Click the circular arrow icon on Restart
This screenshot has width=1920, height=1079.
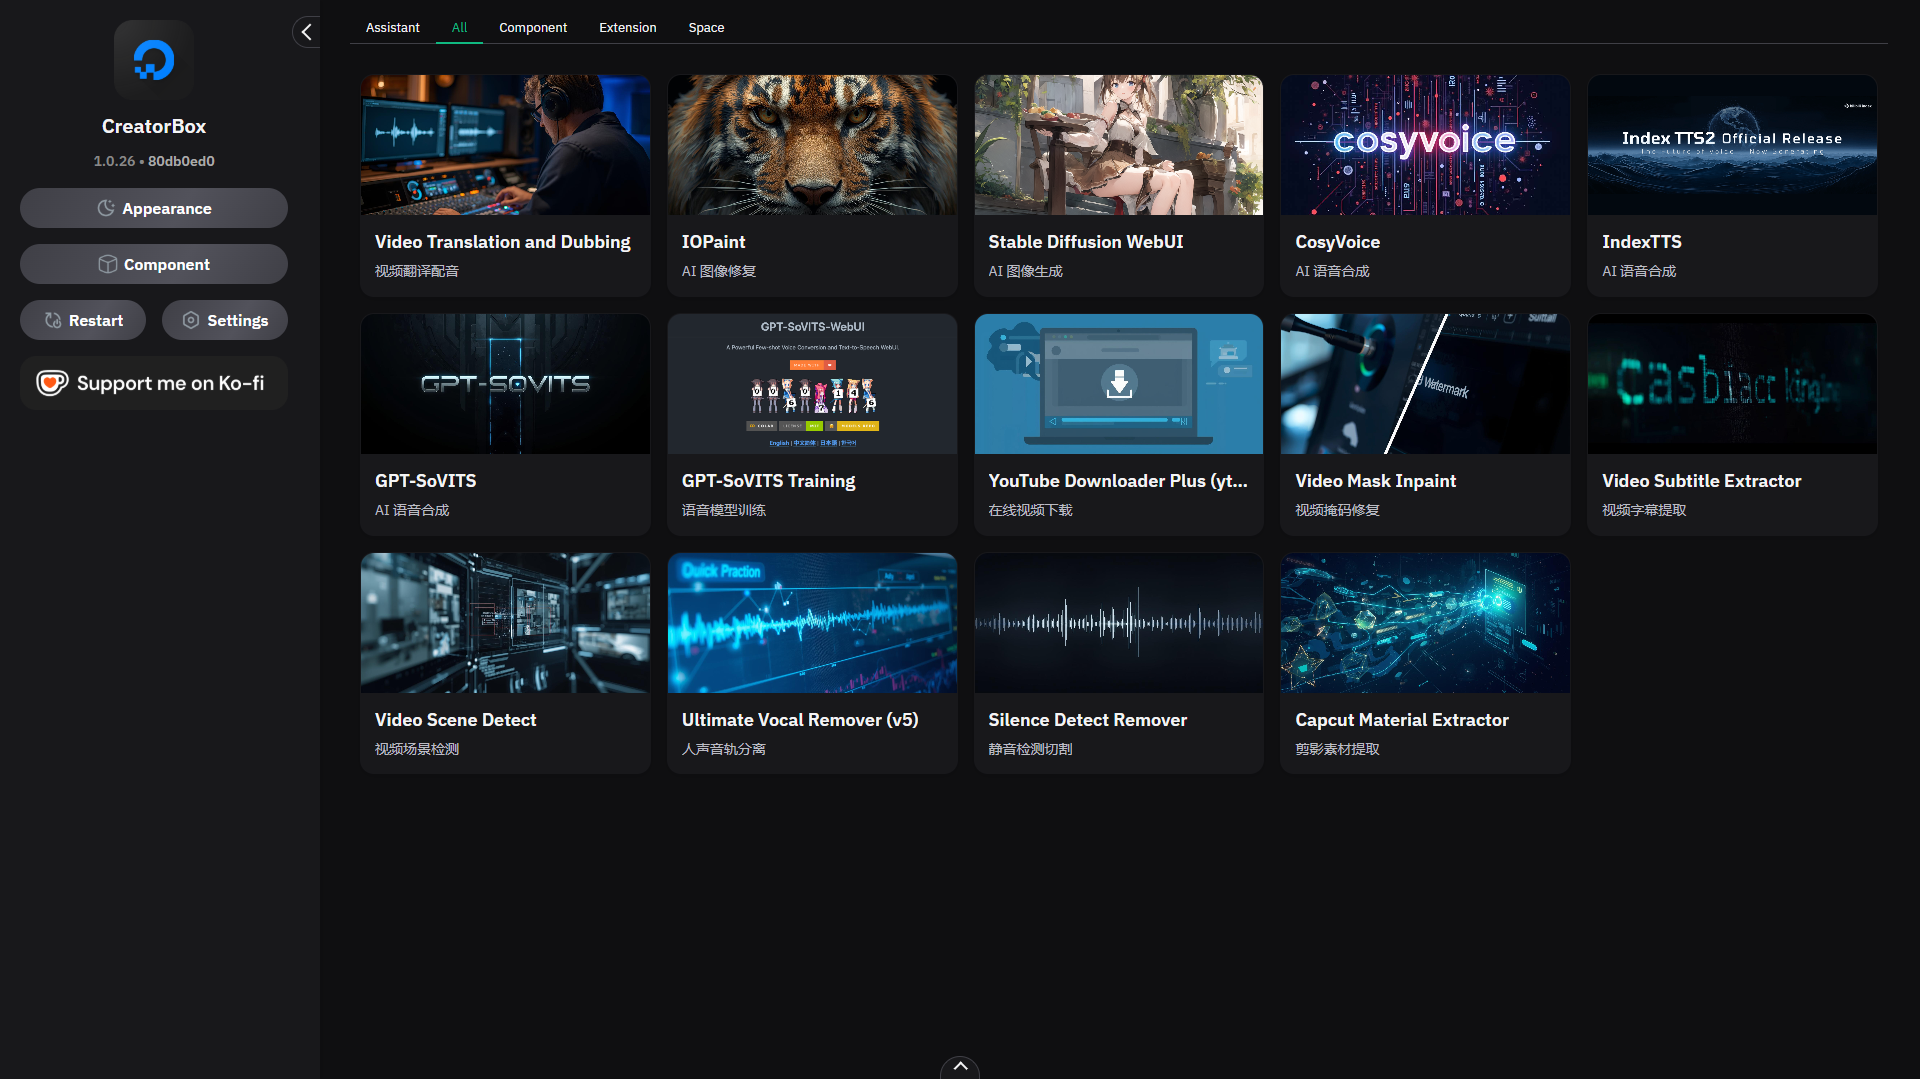pos(52,320)
